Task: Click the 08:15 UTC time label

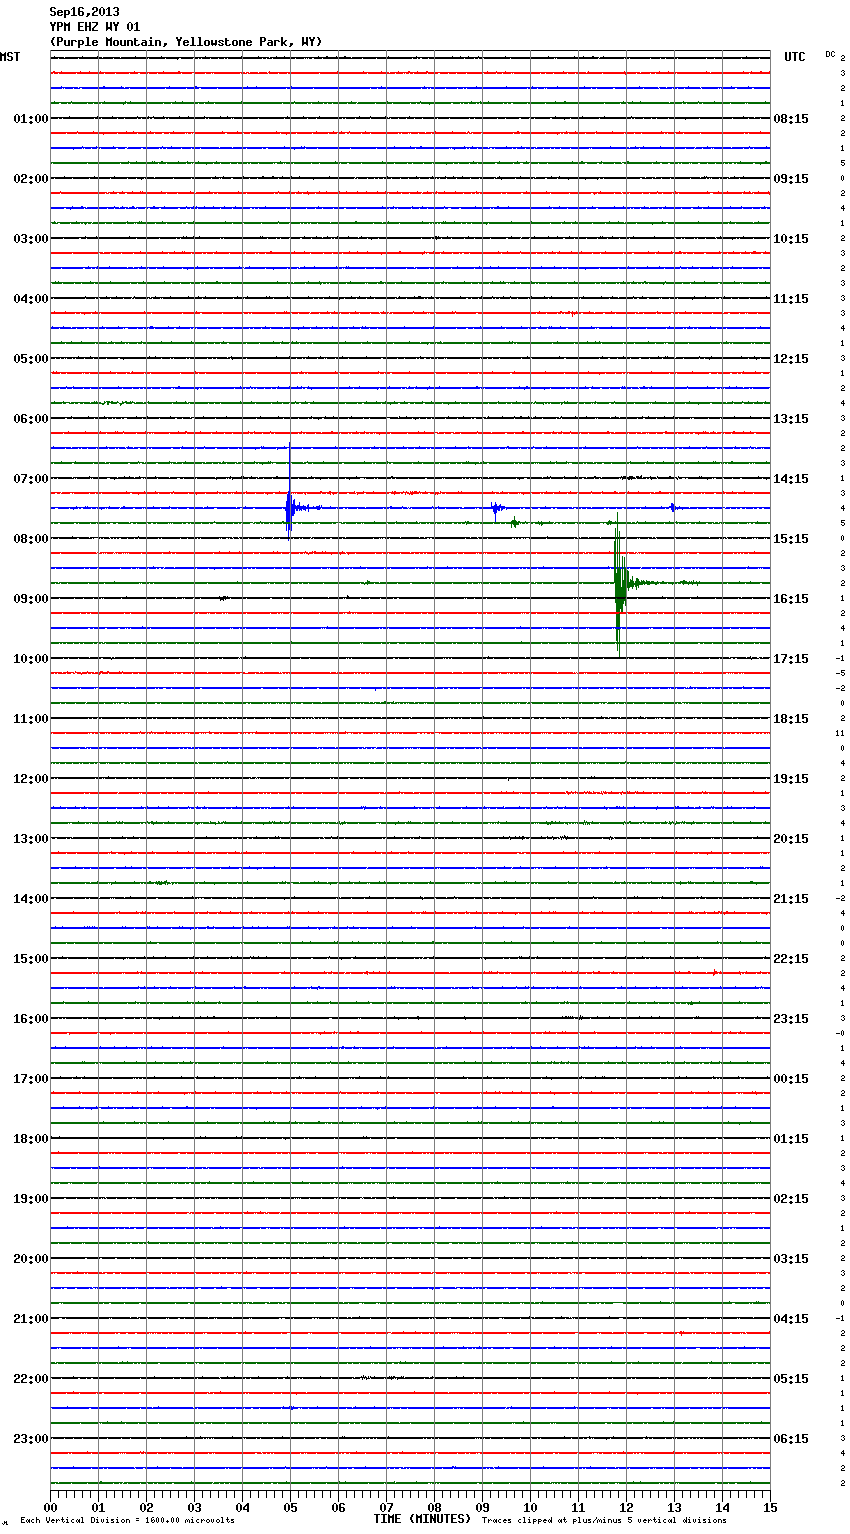Action: point(791,119)
